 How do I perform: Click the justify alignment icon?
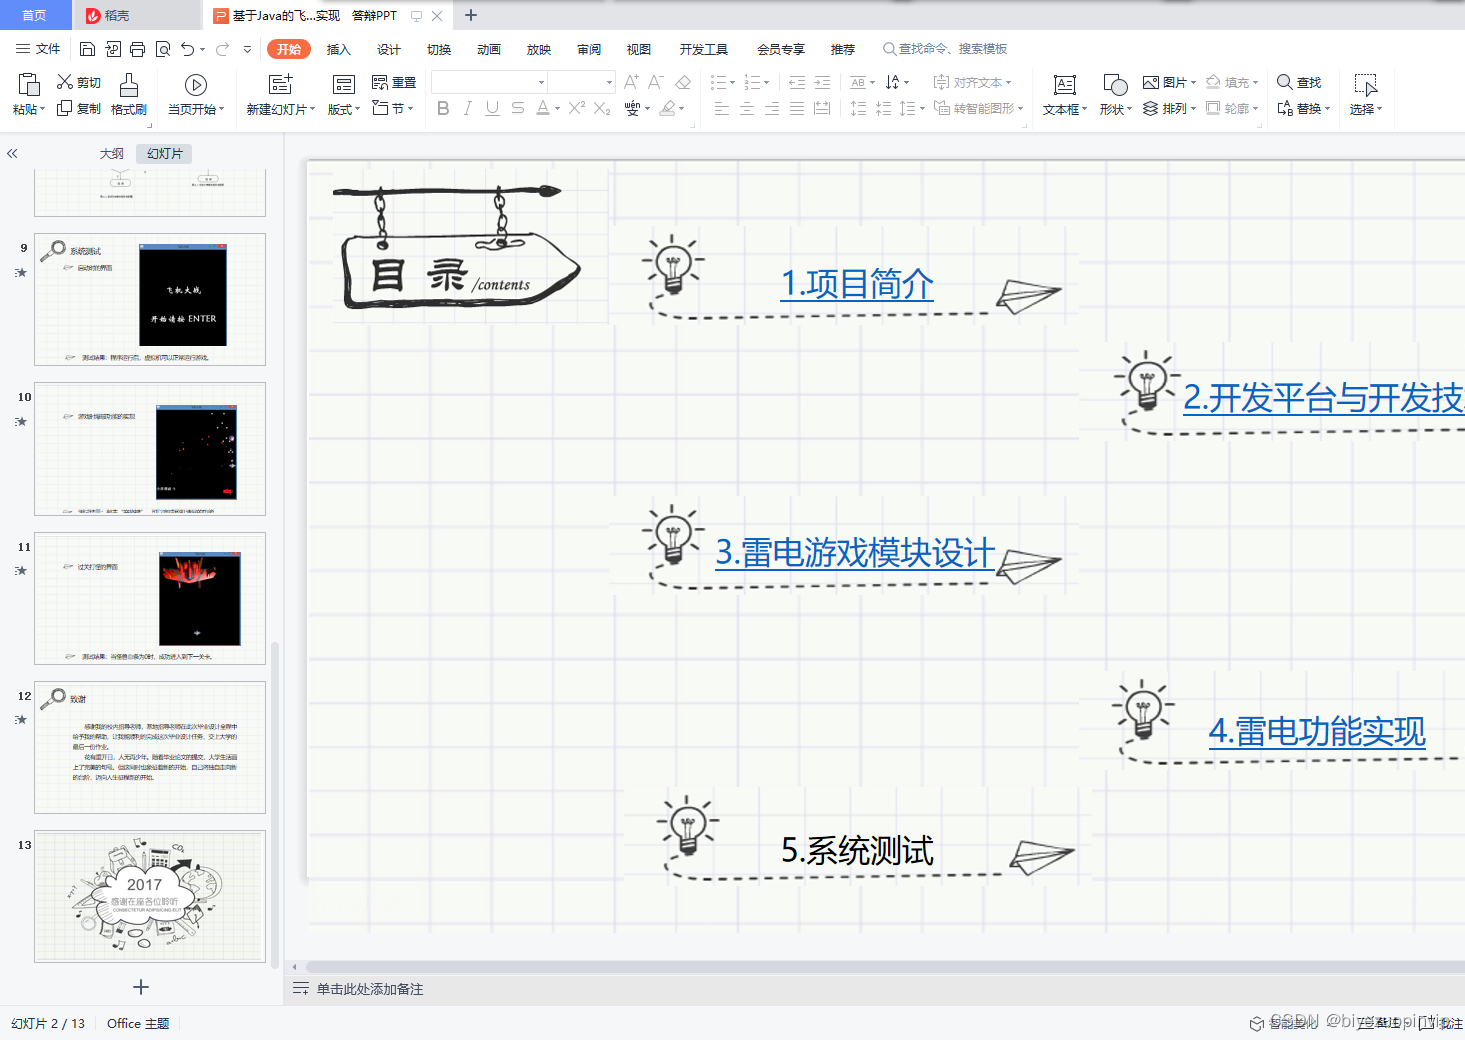[x=797, y=108]
